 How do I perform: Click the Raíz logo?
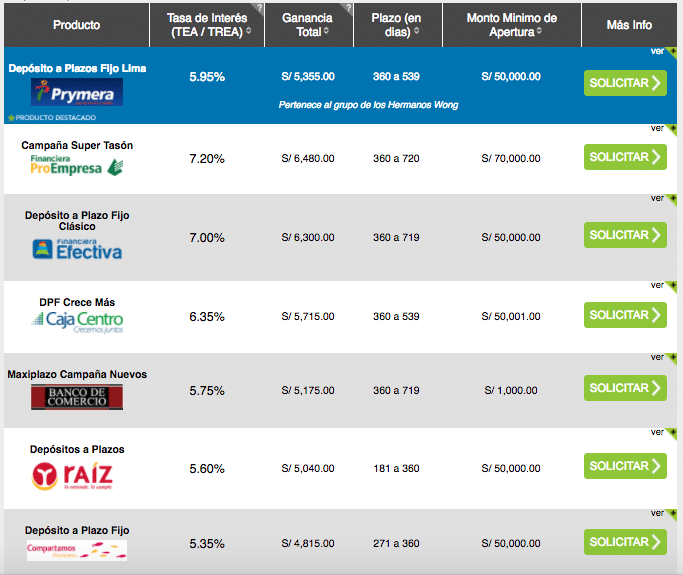point(72,477)
